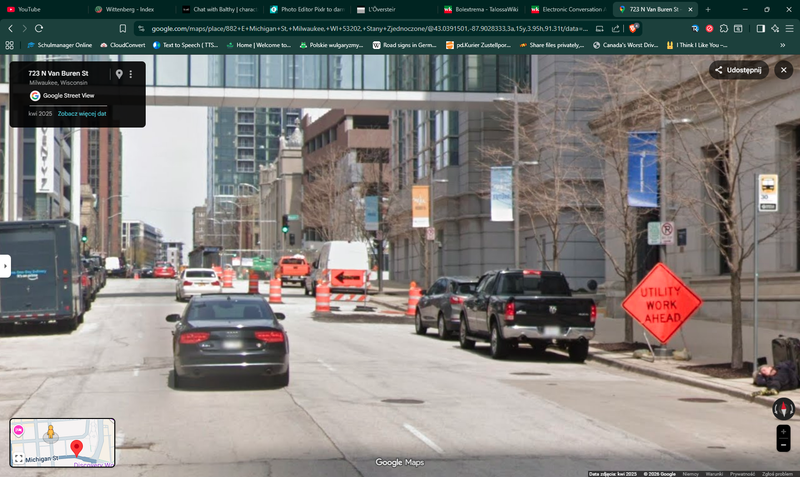
Task: Open the Road signs in Germany bookmark
Action: pos(405,45)
